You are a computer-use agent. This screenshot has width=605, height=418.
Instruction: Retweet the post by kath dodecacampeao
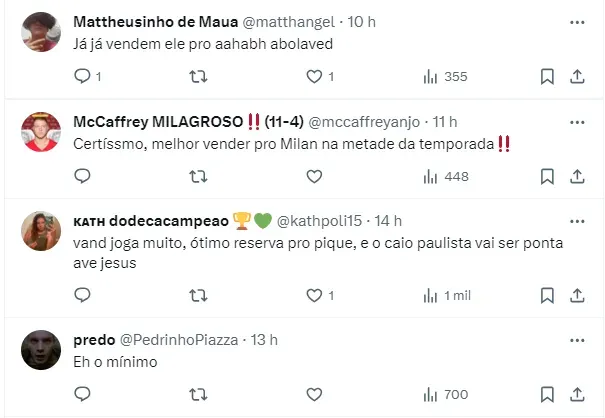point(199,295)
